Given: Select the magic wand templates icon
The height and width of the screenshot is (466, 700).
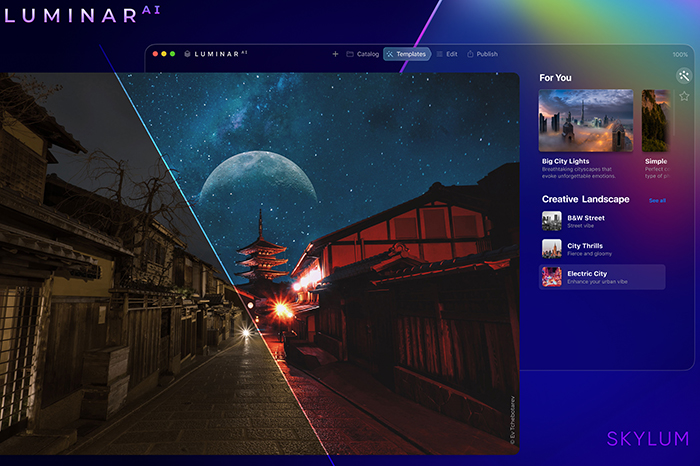Looking at the screenshot, I should [684, 76].
